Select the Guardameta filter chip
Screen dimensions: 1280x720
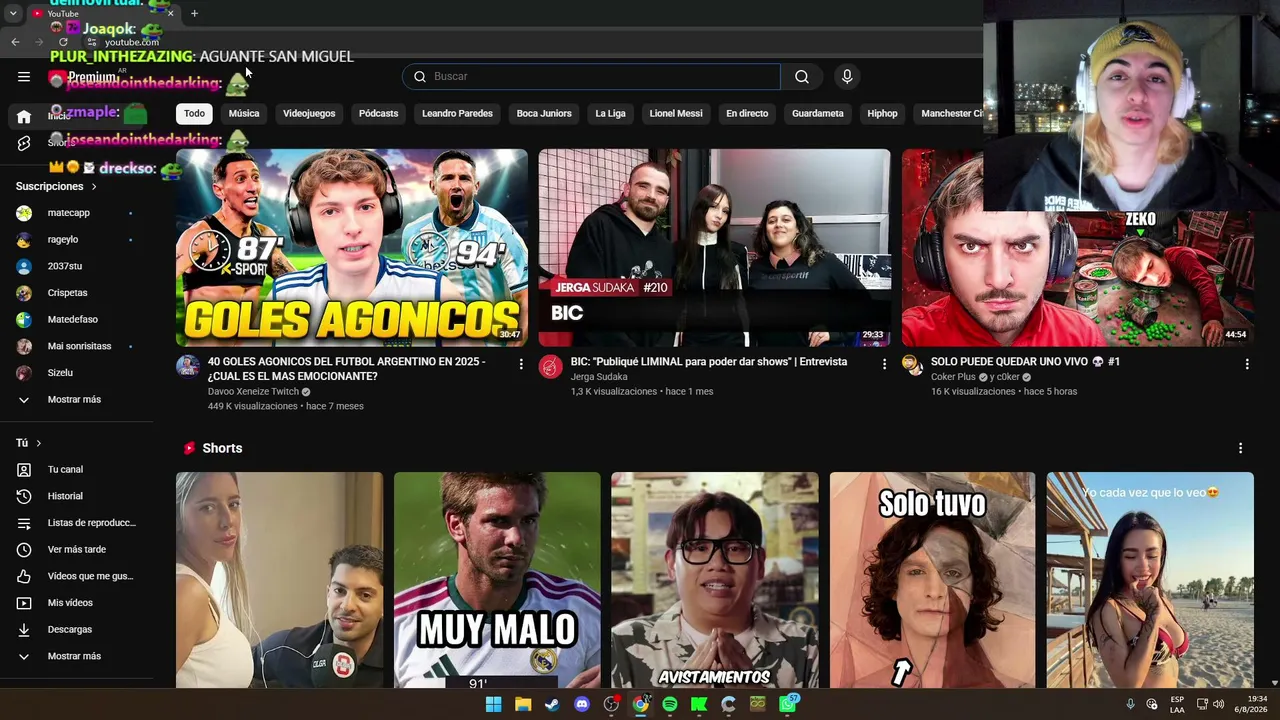point(818,114)
